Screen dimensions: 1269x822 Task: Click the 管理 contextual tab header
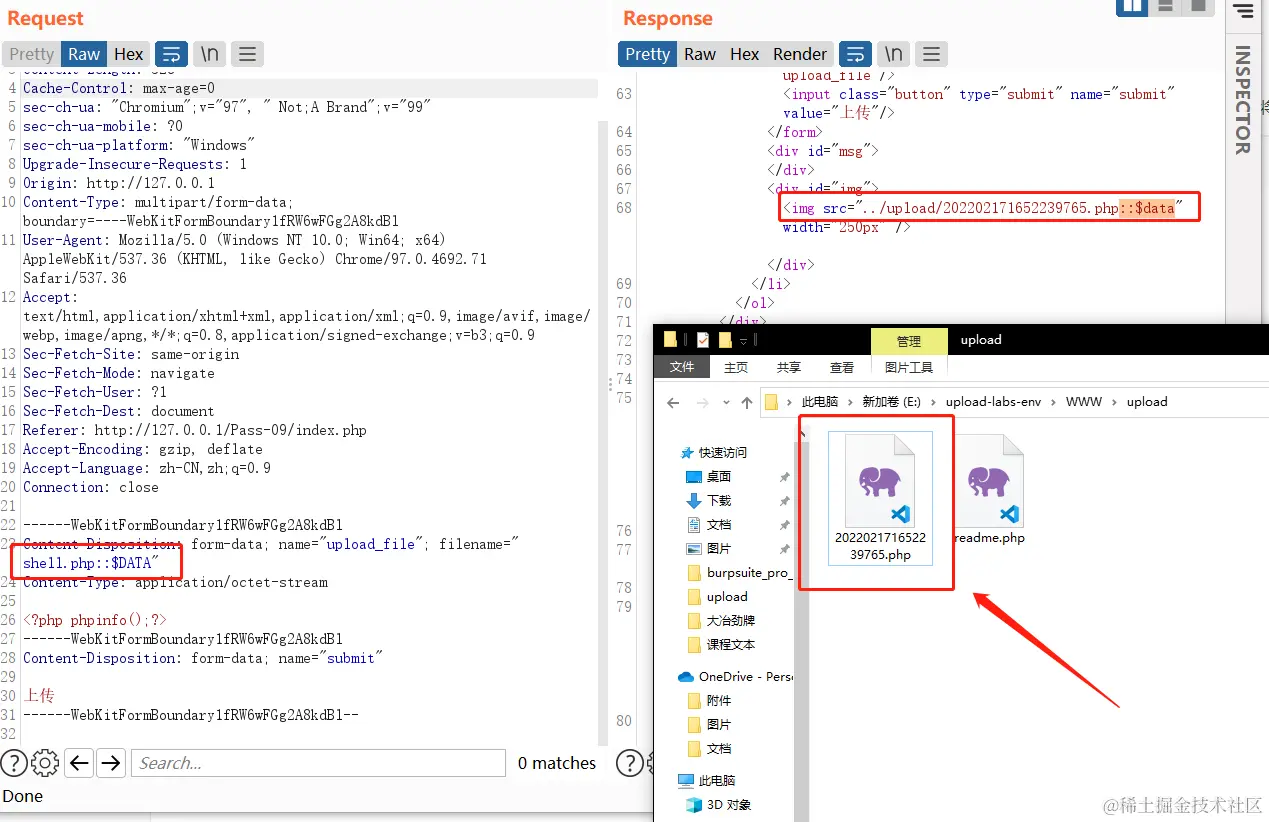(x=909, y=341)
